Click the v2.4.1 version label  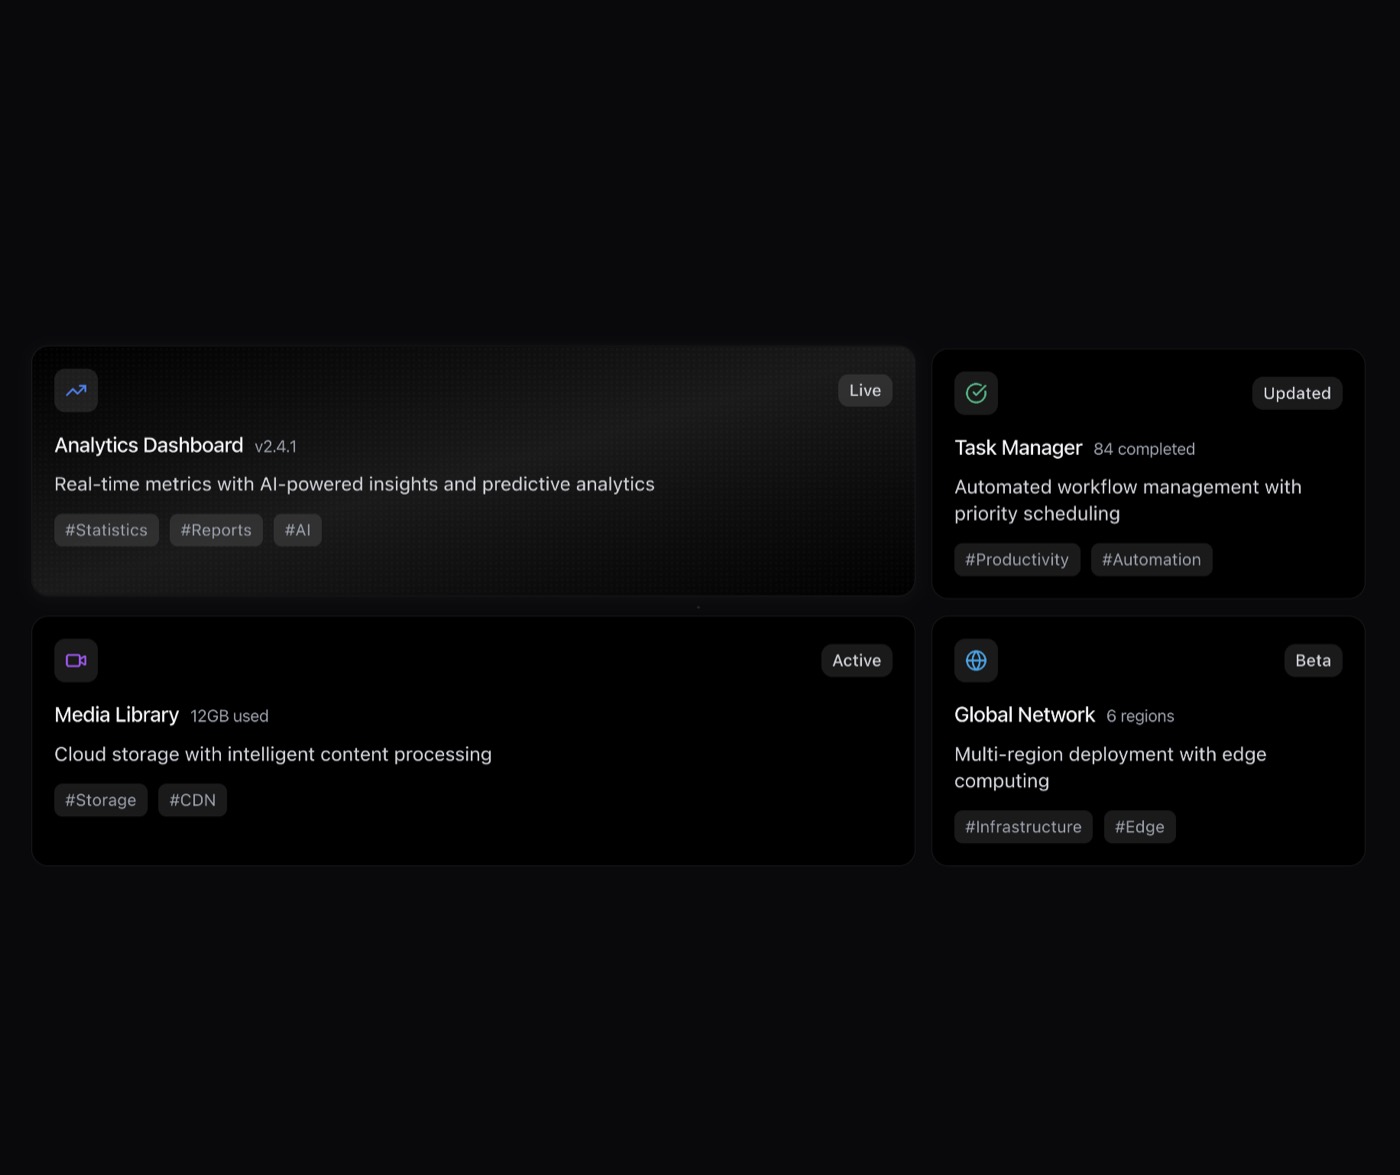pos(276,447)
